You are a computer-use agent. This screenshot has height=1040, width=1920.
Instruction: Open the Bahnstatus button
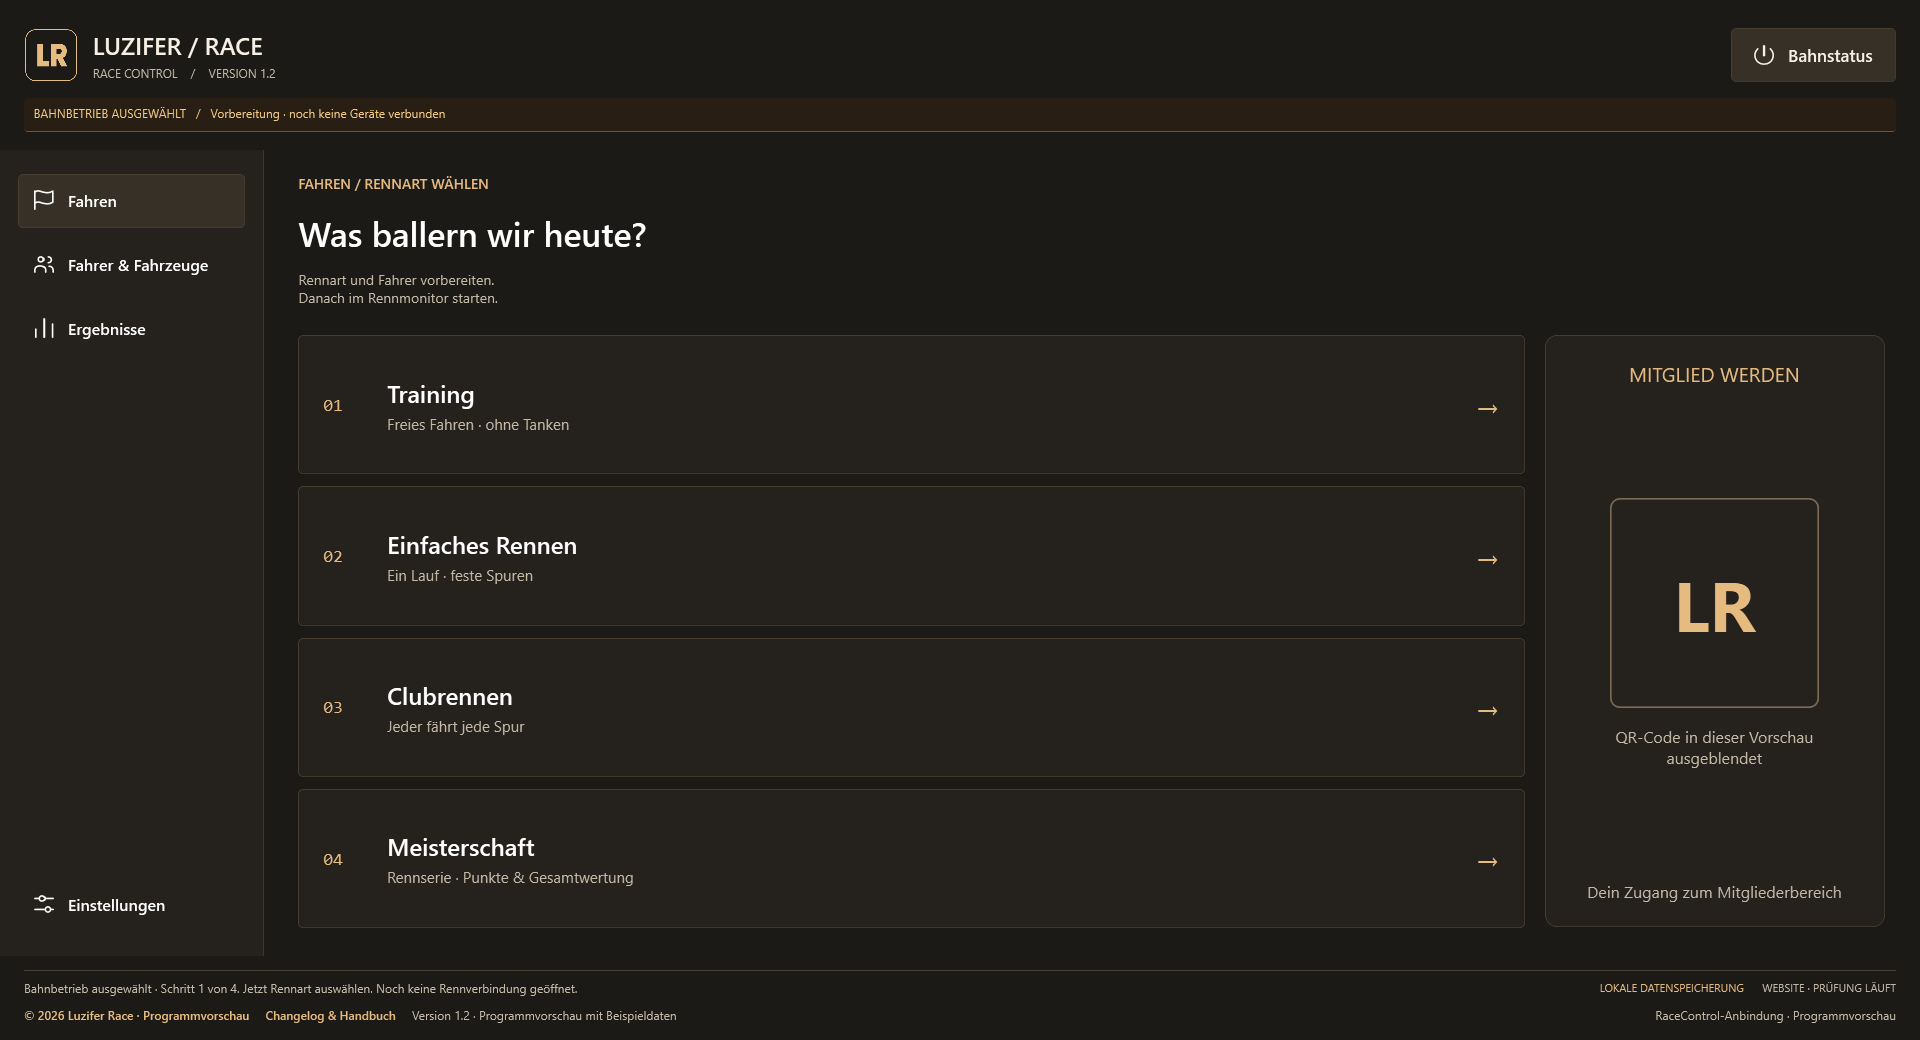[x=1813, y=55]
